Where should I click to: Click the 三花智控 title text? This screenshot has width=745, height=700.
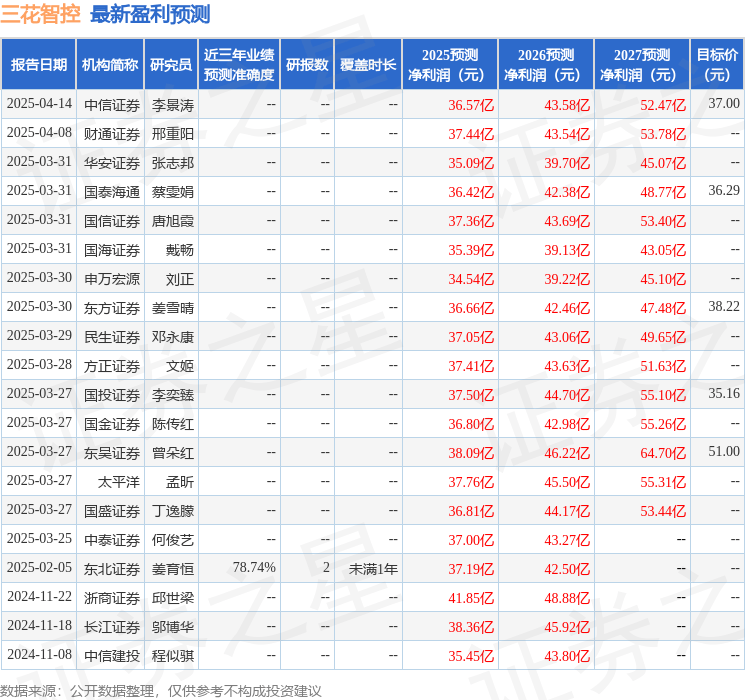click(x=40, y=14)
